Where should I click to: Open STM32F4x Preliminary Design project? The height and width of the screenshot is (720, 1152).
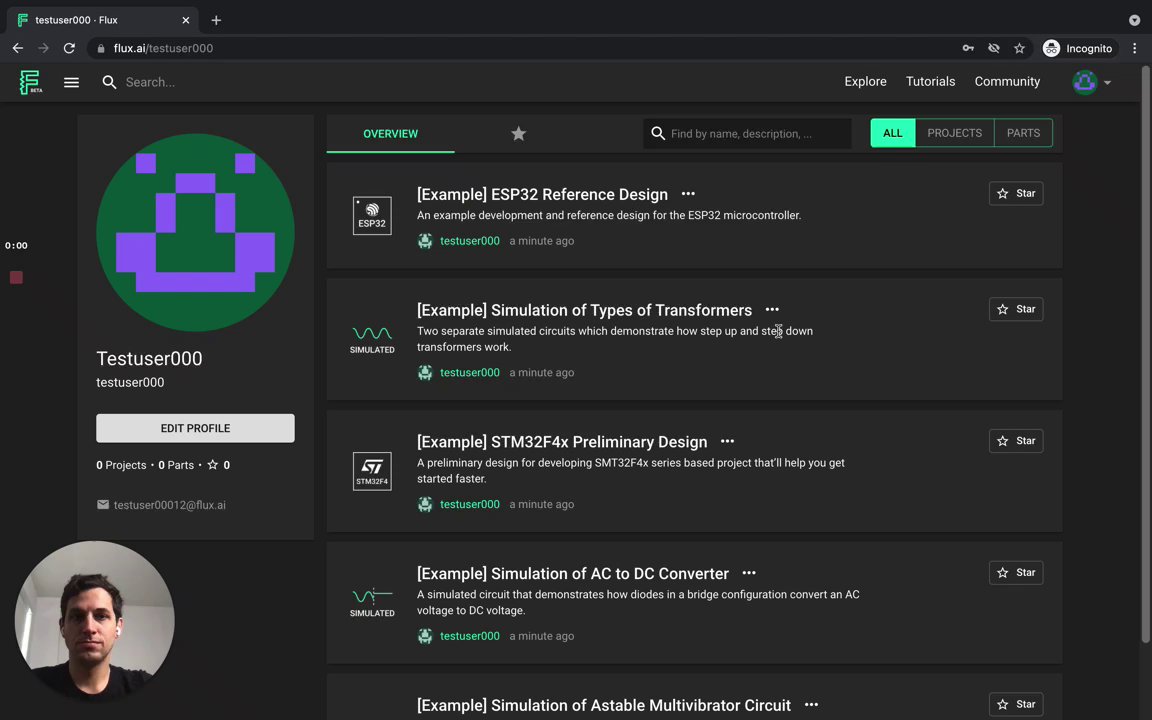pyautogui.click(x=562, y=442)
